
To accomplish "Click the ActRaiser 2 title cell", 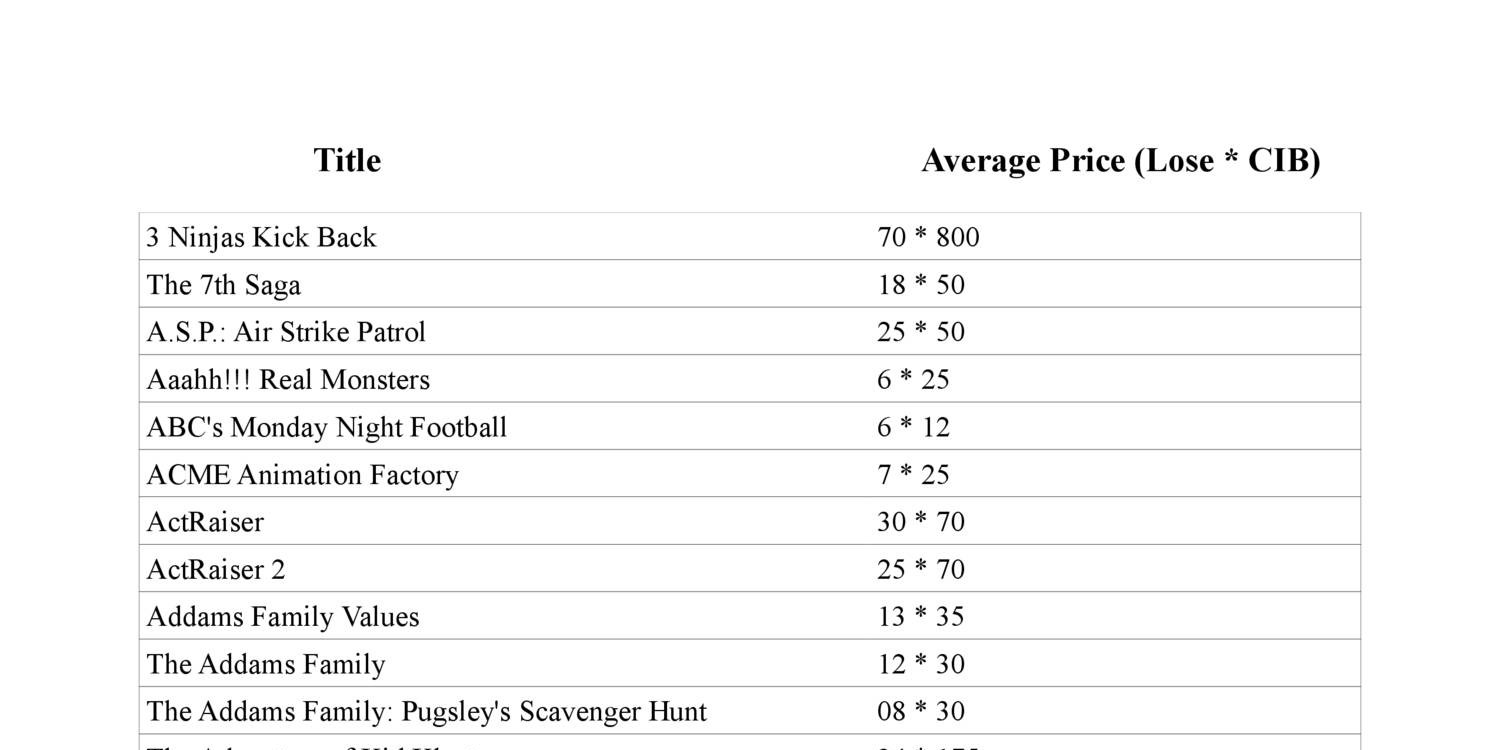I will [x=216, y=569].
